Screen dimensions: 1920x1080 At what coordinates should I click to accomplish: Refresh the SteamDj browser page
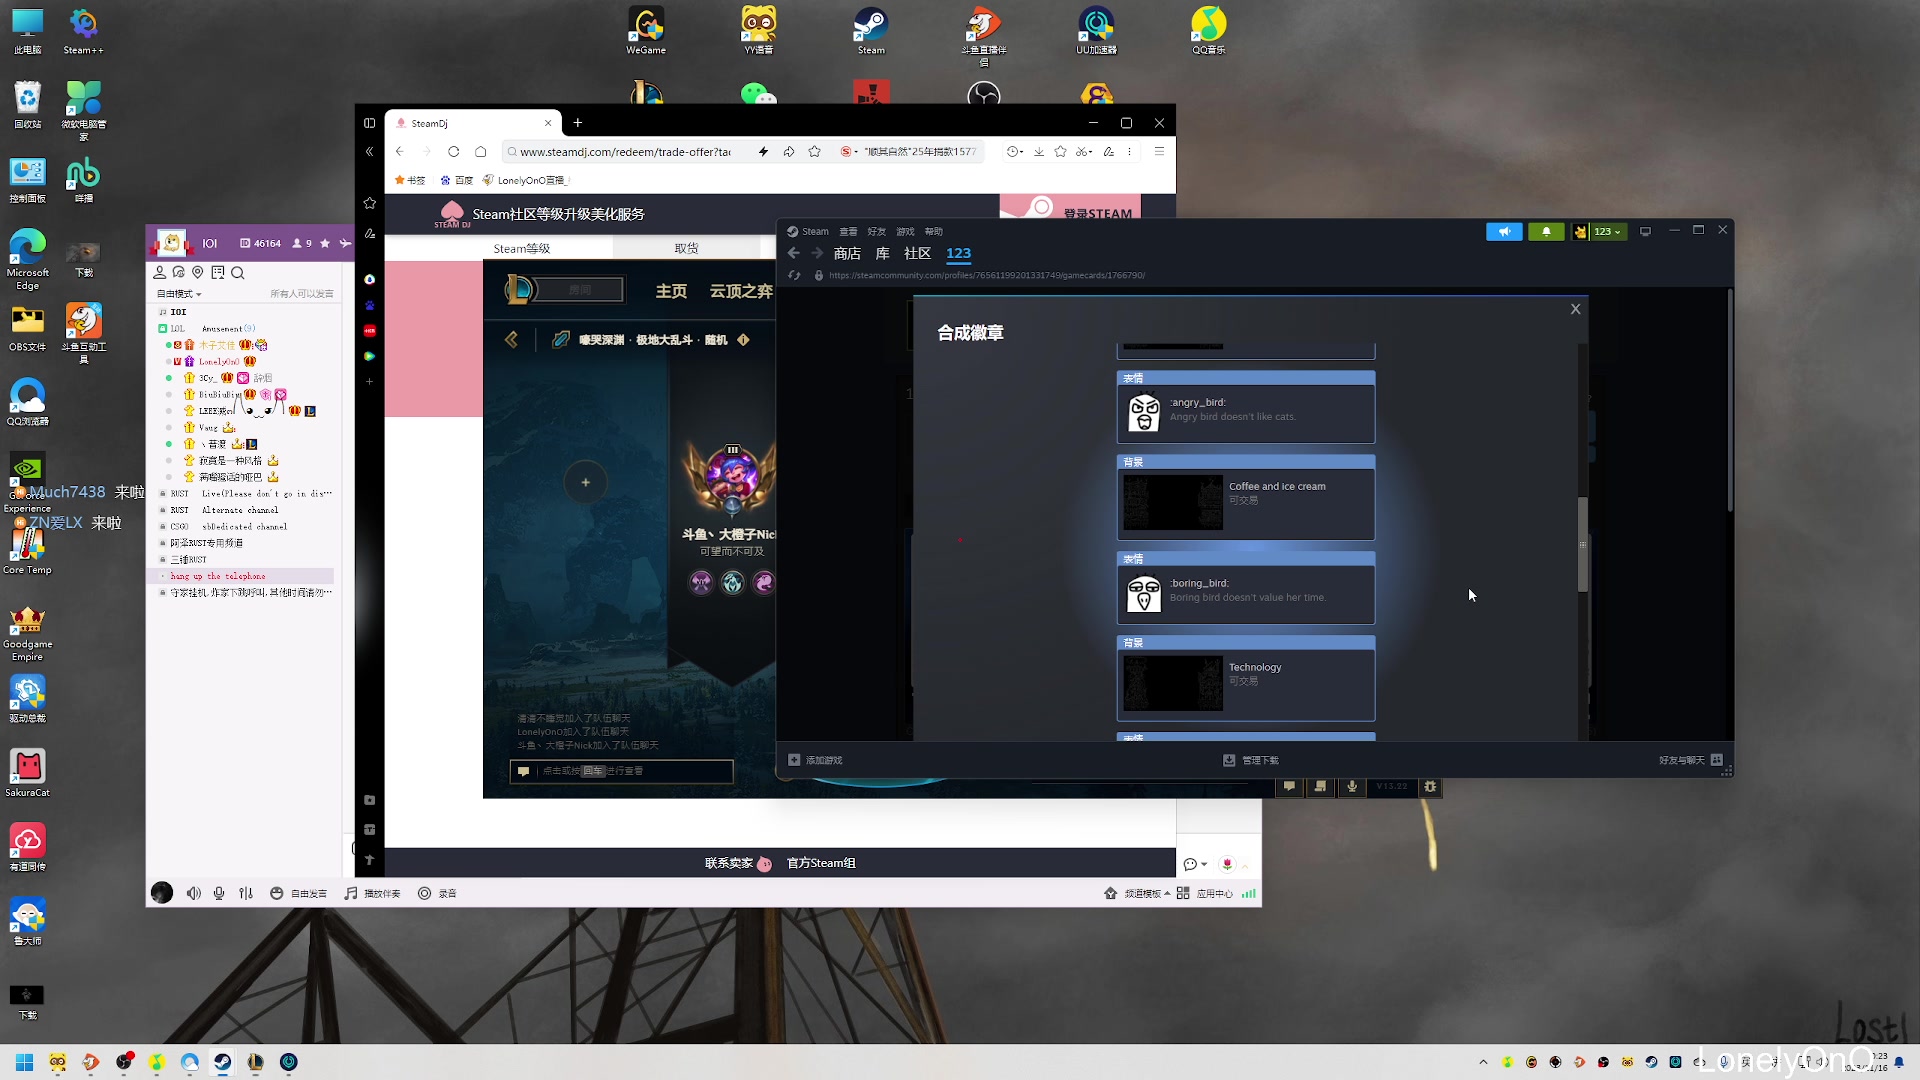pos(453,152)
